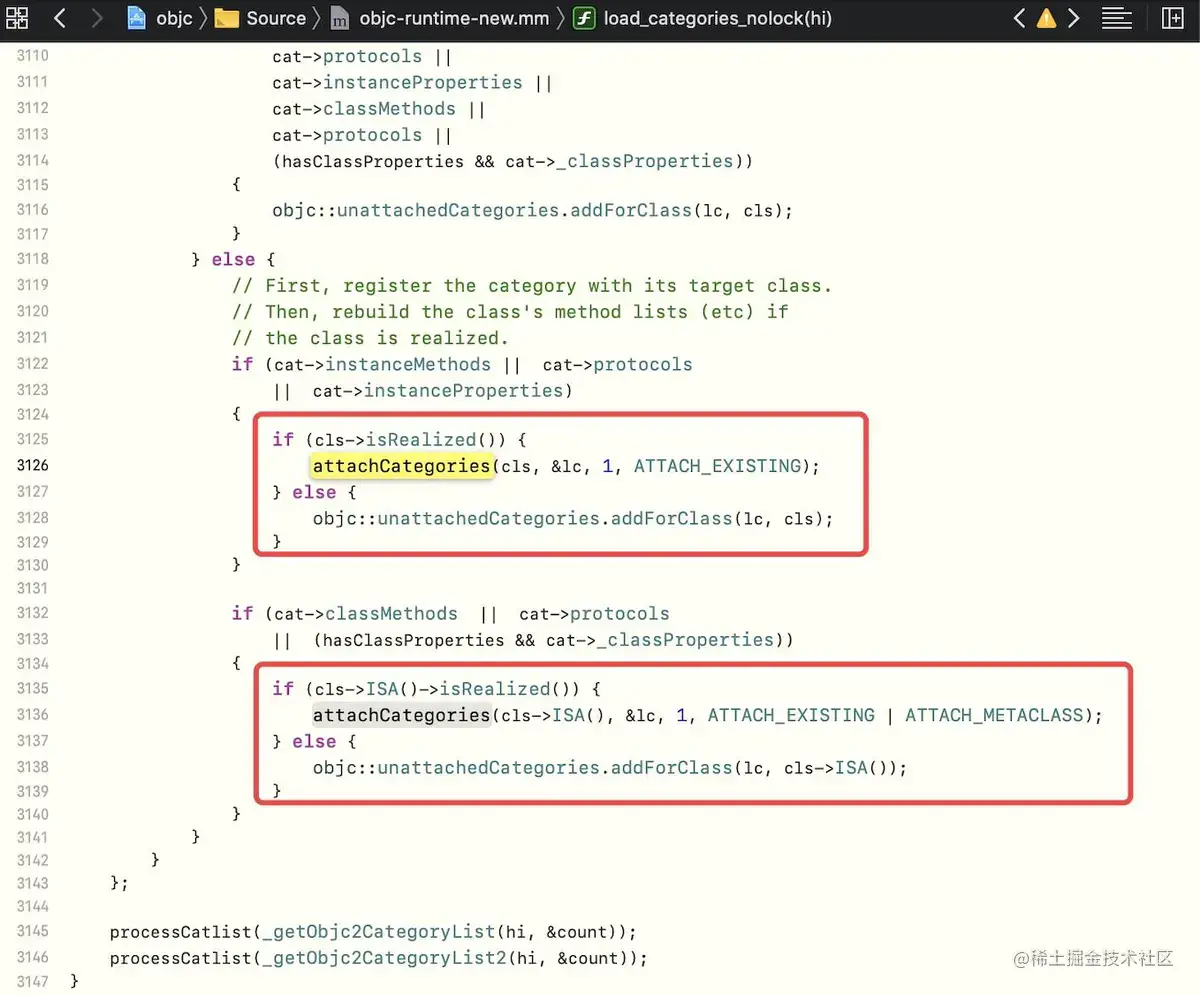Viewport: 1200px width, 995px height.
Task: Click ATTACH_EXISTING on line 3126
Action: [717, 465]
